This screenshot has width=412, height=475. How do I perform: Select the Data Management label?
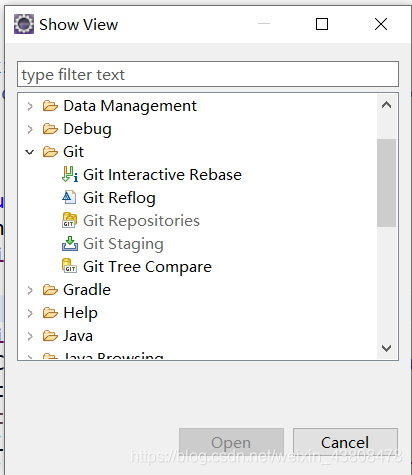click(130, 106)
